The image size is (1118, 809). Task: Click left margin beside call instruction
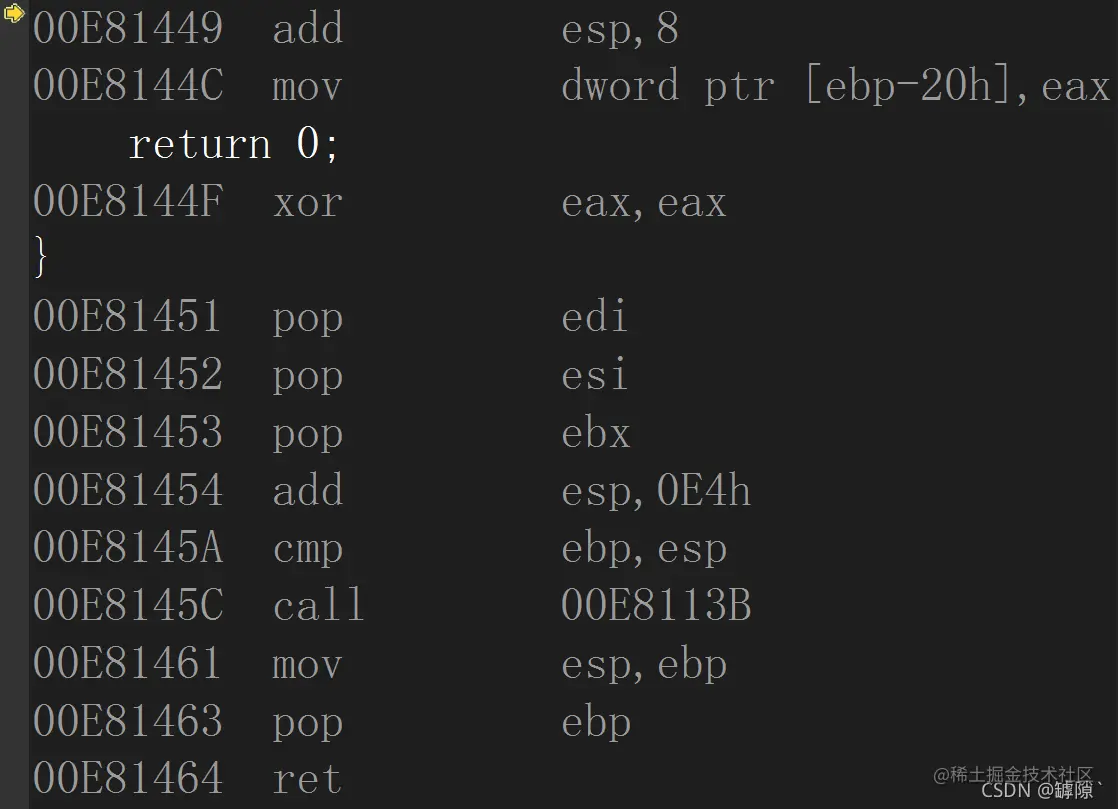click(x=14, y=605)
